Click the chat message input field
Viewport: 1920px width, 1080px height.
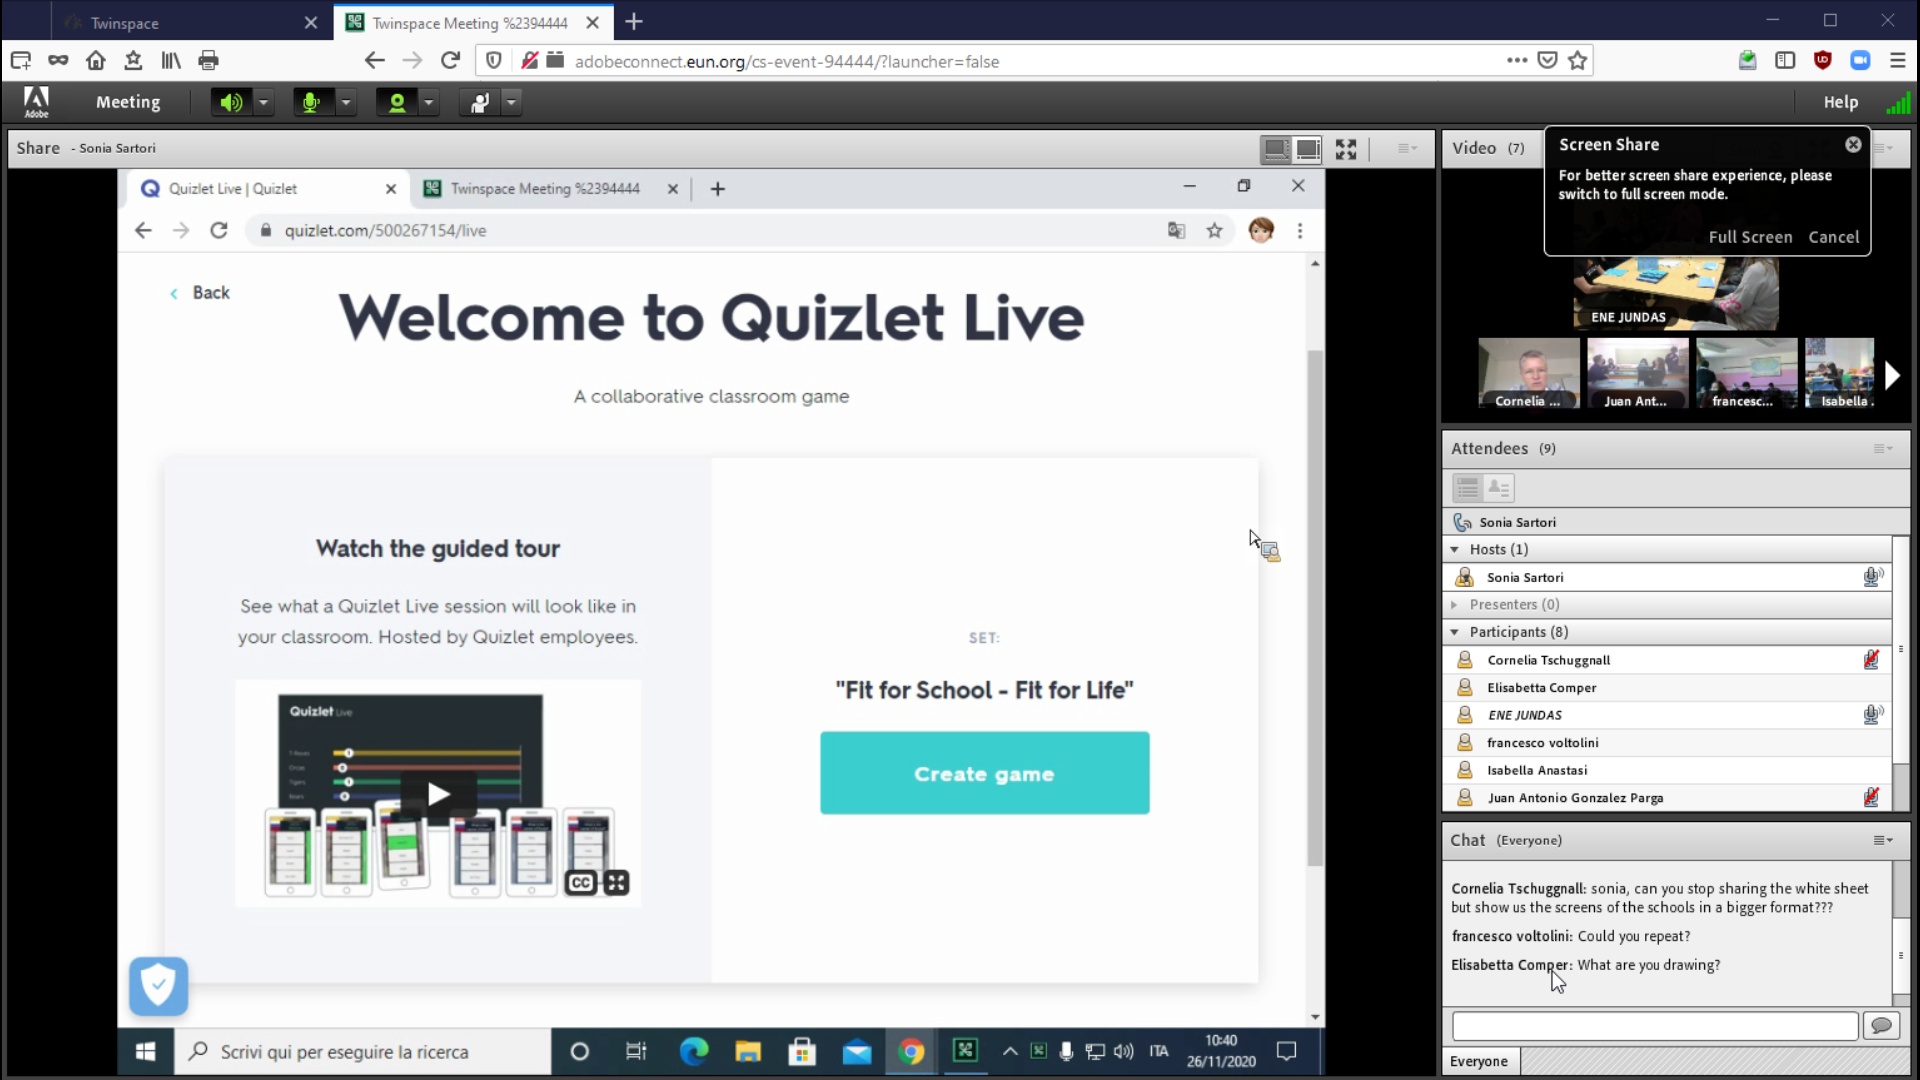click(1654, 1026)
